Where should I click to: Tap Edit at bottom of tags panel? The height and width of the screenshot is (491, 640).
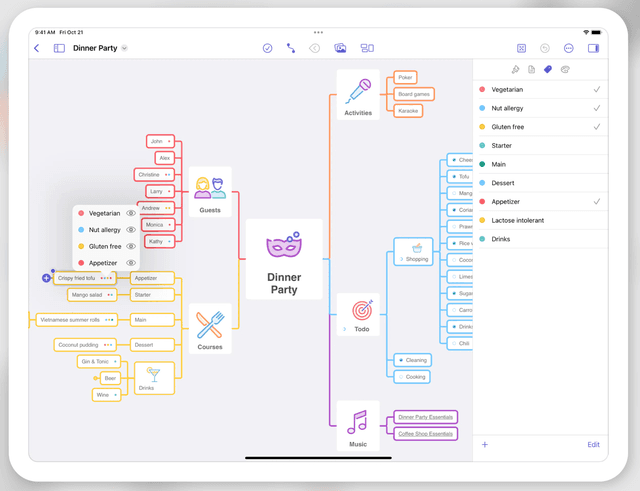pyautogui.click(x=593, y=444)
